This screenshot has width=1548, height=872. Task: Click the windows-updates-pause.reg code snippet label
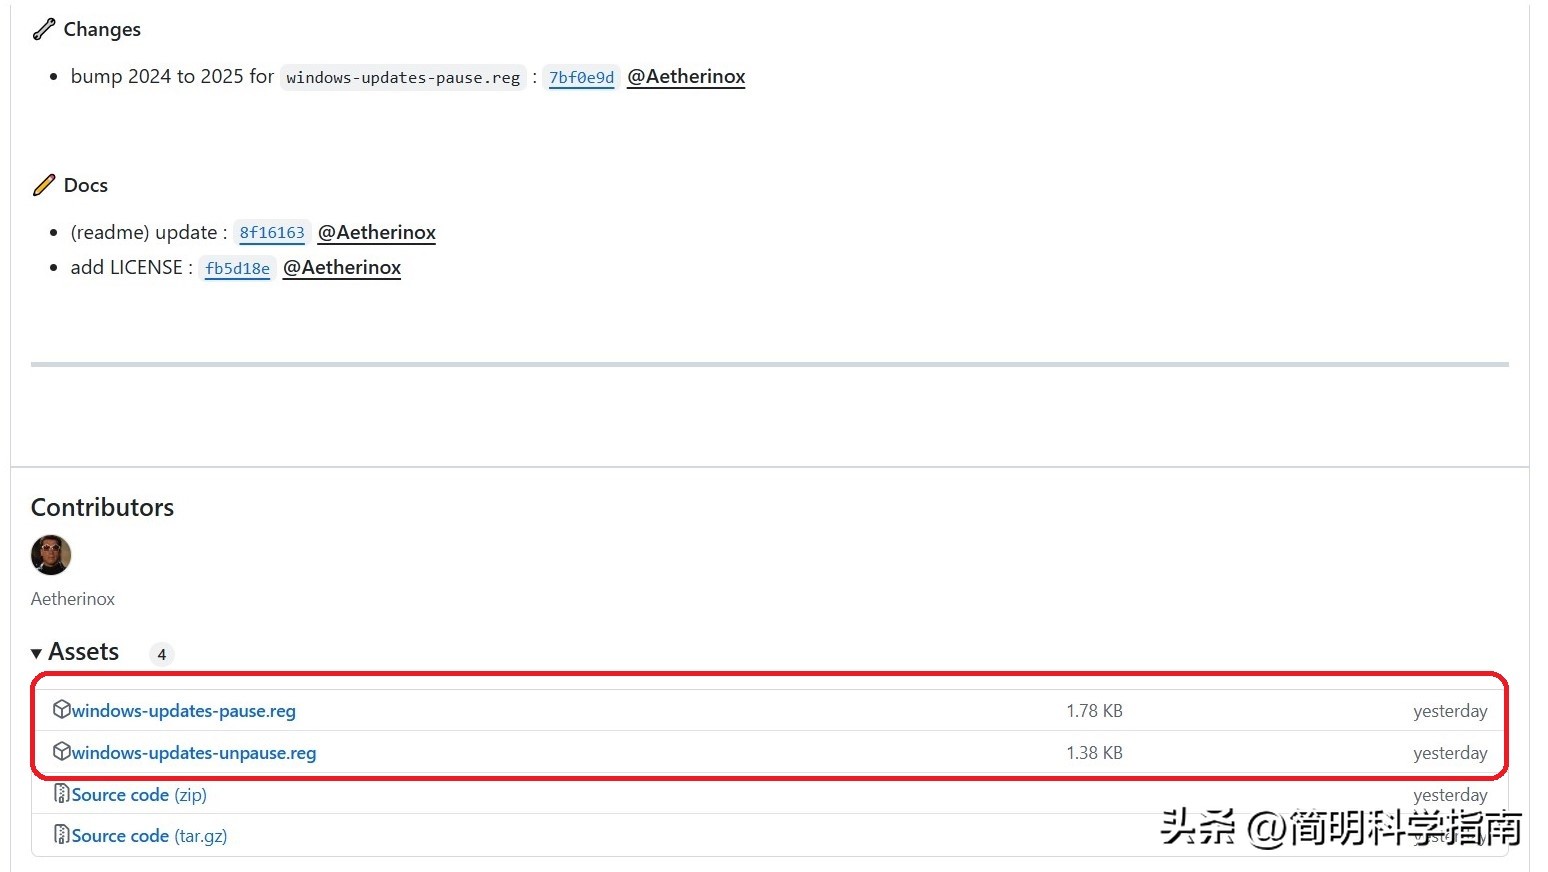click(402, 77)
